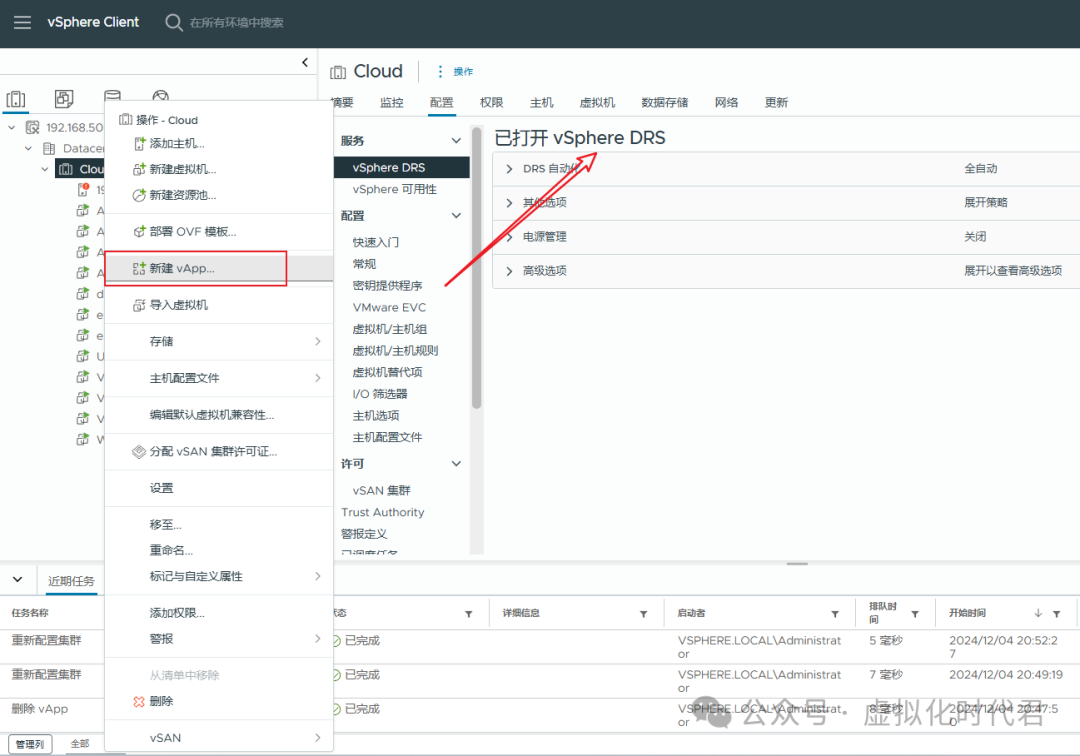The width and height of the screenshot is (1080, 756).
Task: Click the filter icon for 详细信息 column
Action: click(x=643, y=613)
